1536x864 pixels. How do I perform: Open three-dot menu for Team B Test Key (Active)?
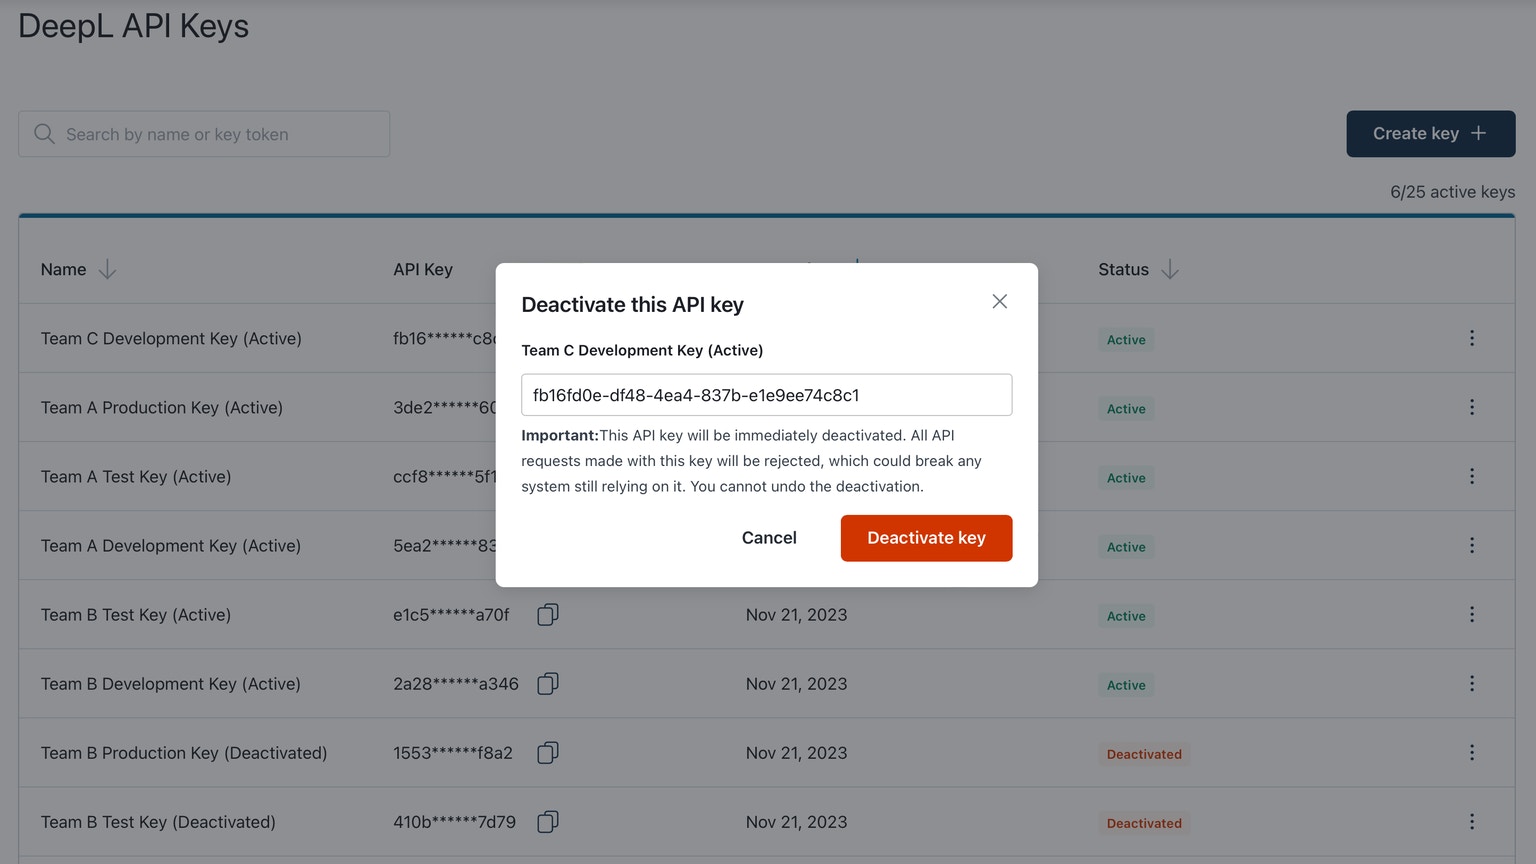(1471, 614)
